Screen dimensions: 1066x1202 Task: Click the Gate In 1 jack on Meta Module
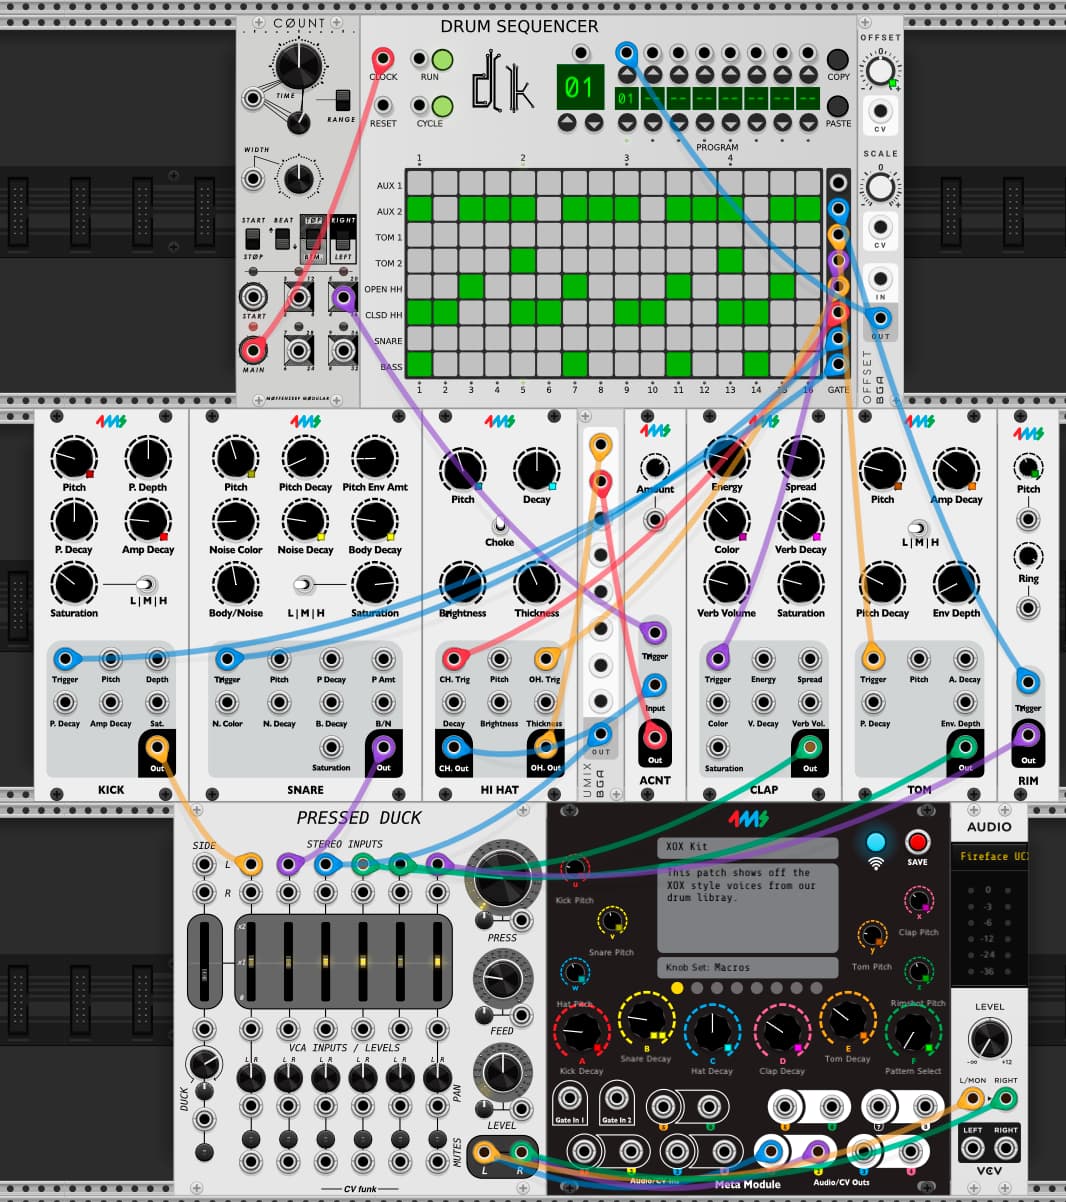click(x=570, y=1099)
